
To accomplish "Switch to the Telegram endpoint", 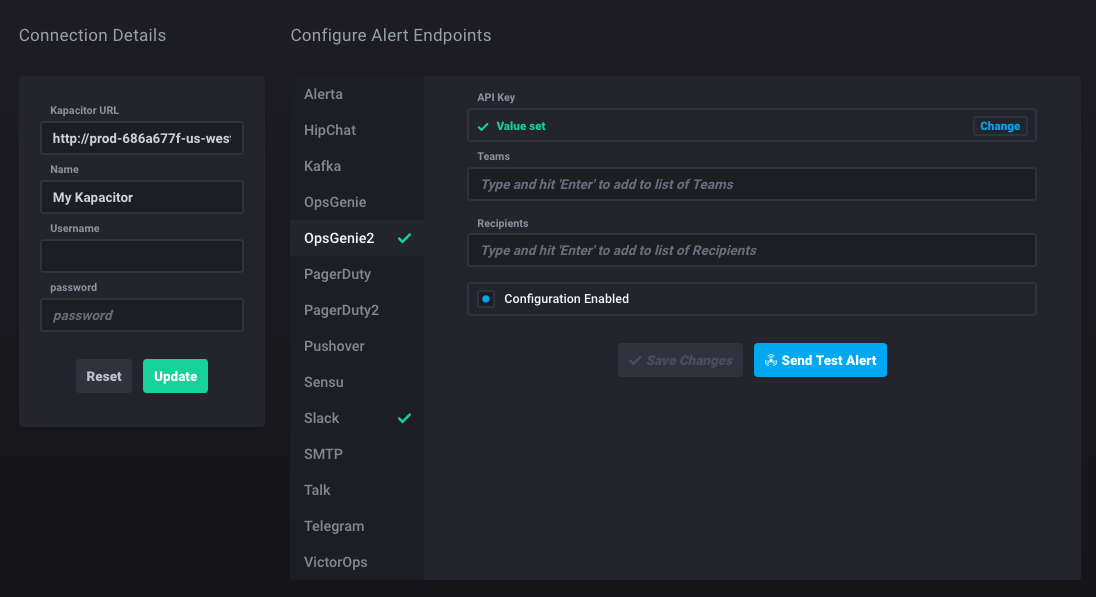I will pyautogui.click(x=334, y=526).
